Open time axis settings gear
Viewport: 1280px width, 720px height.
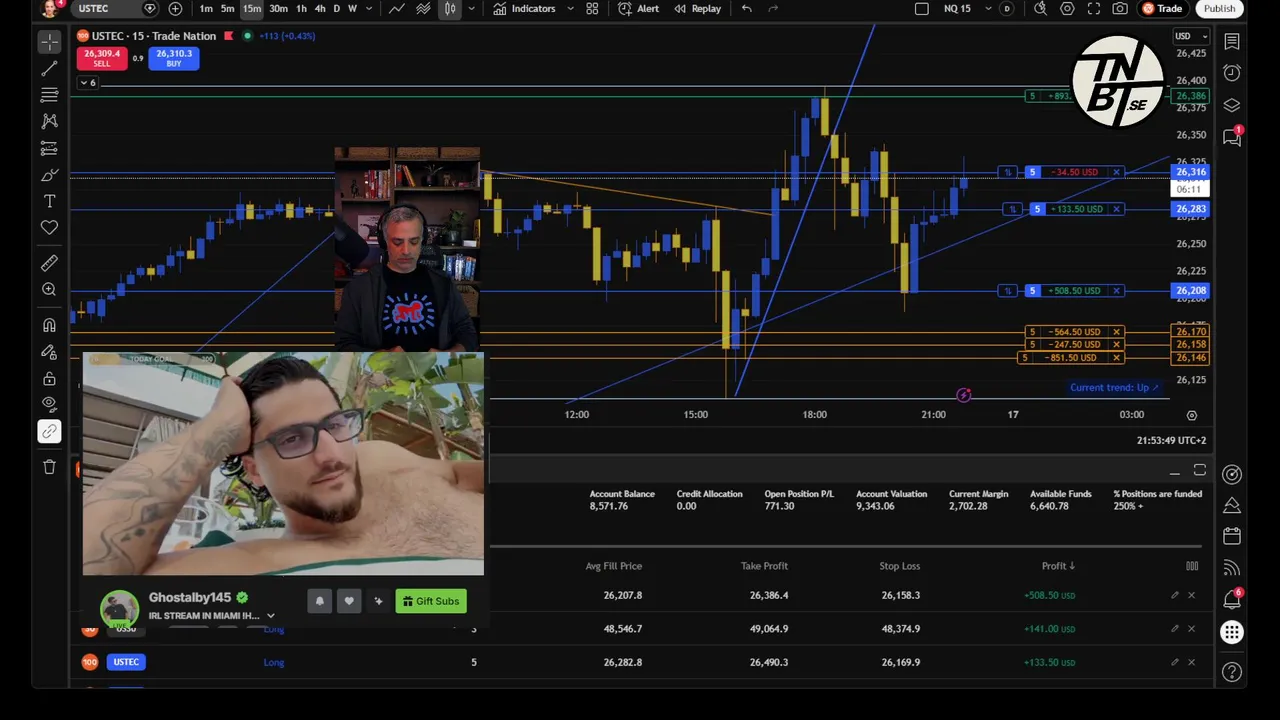pos(1191,415)
